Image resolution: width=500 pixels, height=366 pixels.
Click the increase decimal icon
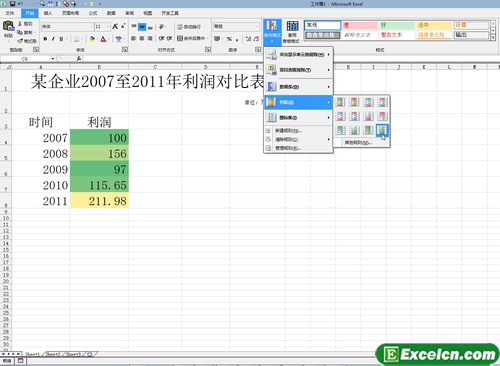[248, 39]
